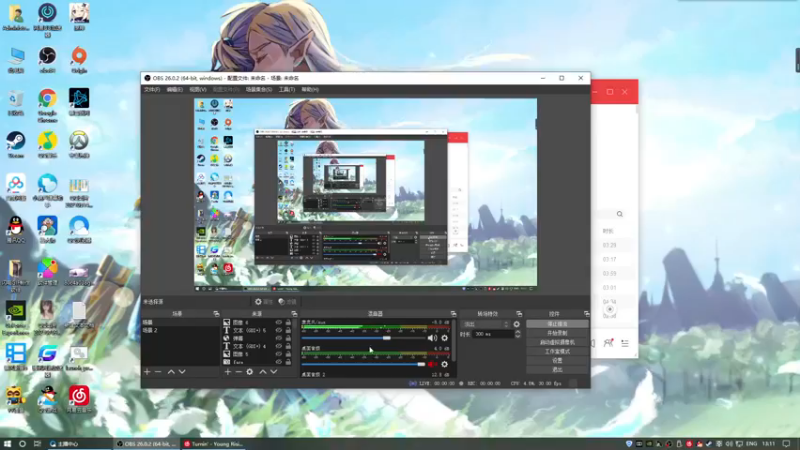Open playlist icon in red music window
The image size is (800, 450).
point(625,343)
